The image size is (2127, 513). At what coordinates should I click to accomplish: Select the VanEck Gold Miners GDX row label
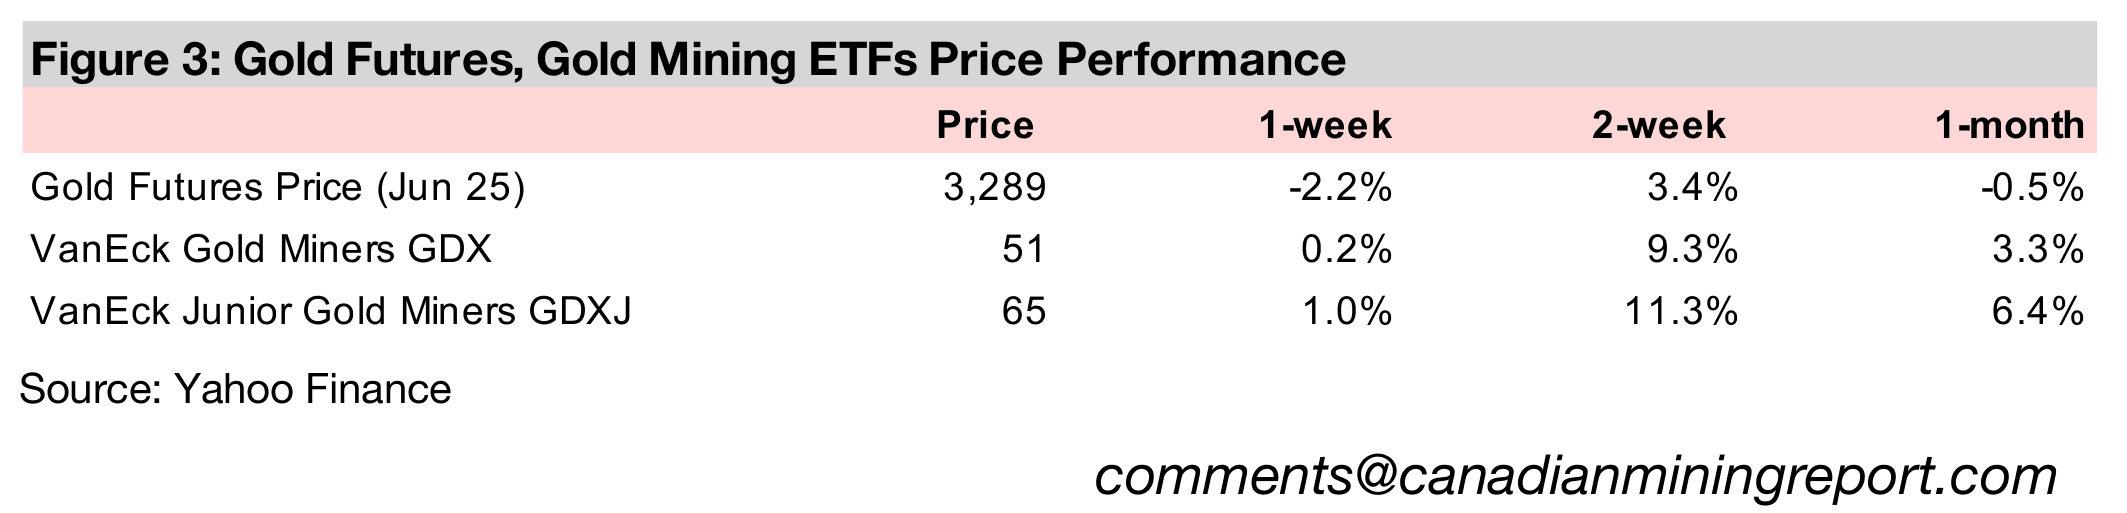click(x=261, y=249)
